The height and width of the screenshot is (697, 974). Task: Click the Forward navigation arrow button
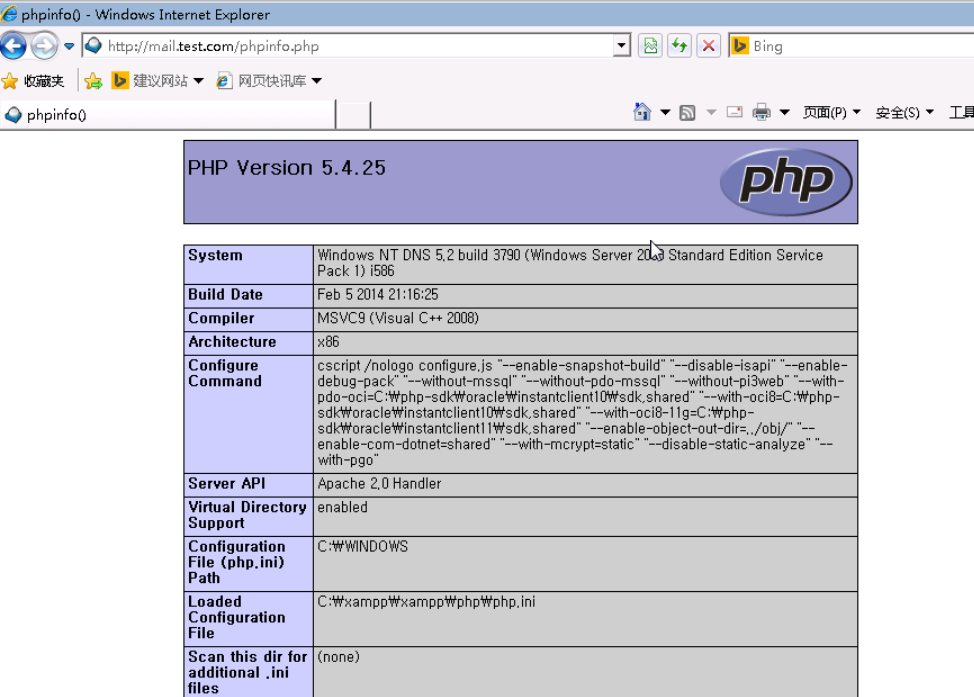[44, 46]
